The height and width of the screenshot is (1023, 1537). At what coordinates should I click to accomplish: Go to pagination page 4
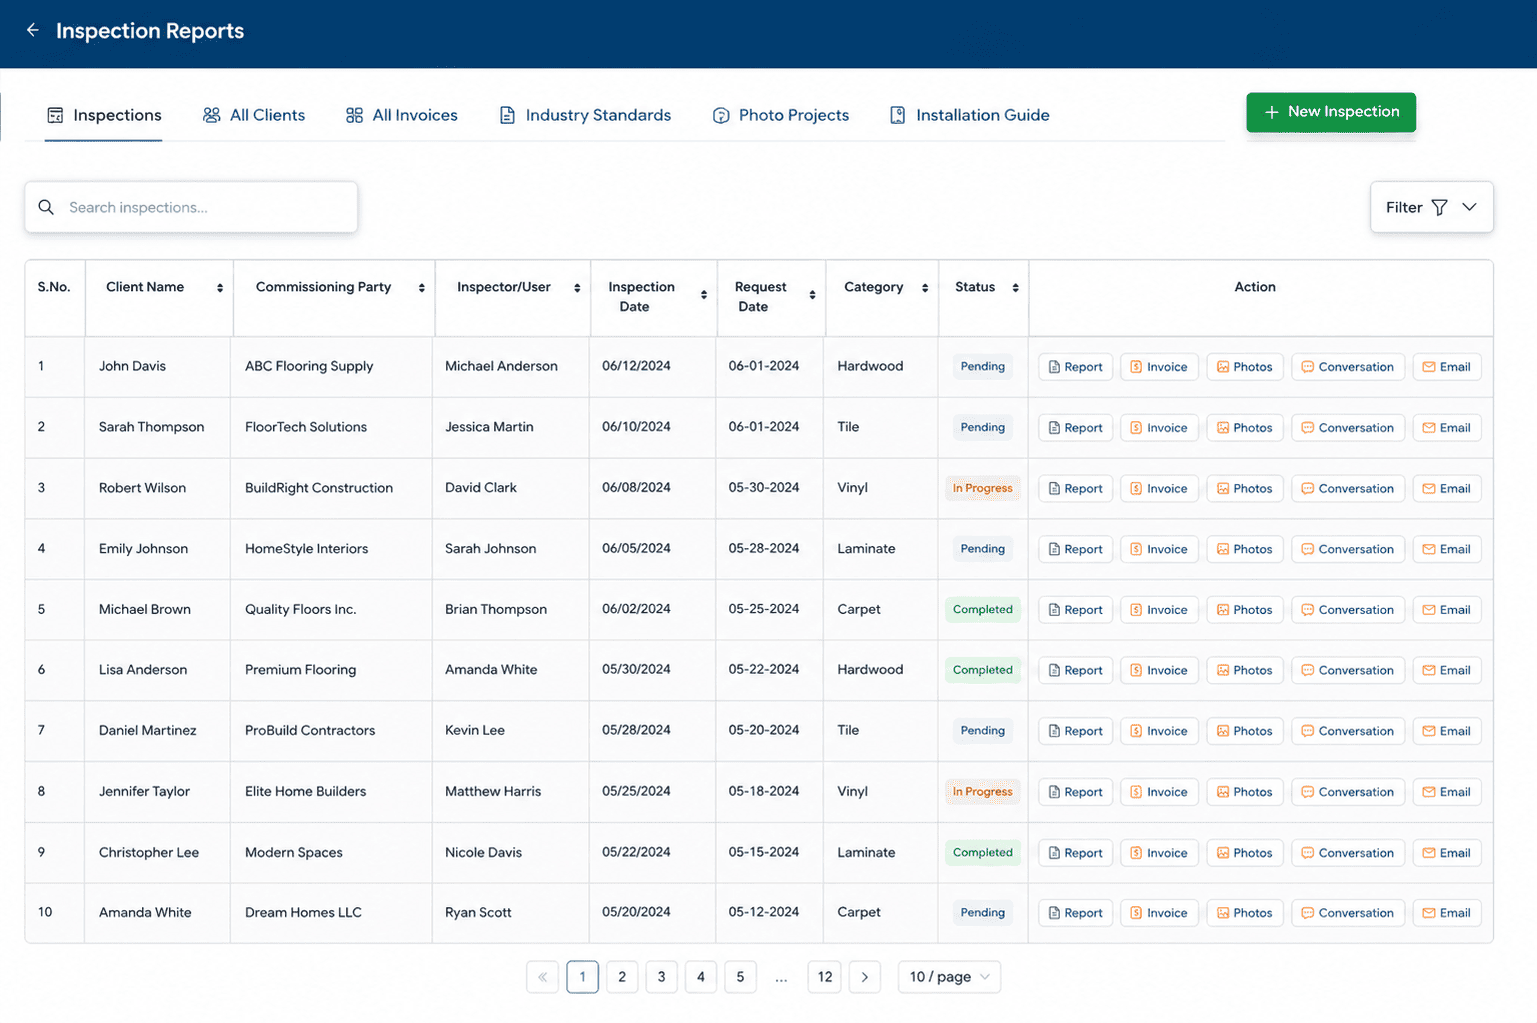click(x=701, y=977)
